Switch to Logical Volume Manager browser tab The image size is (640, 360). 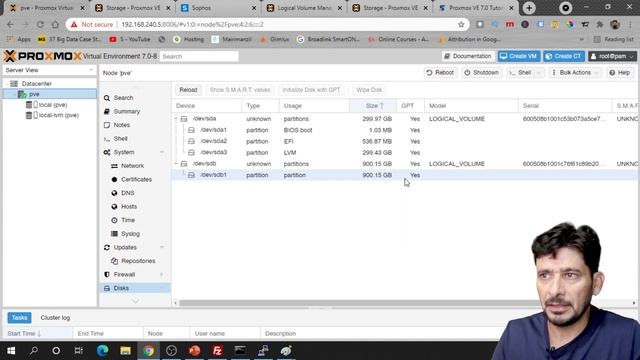[304, 8]
